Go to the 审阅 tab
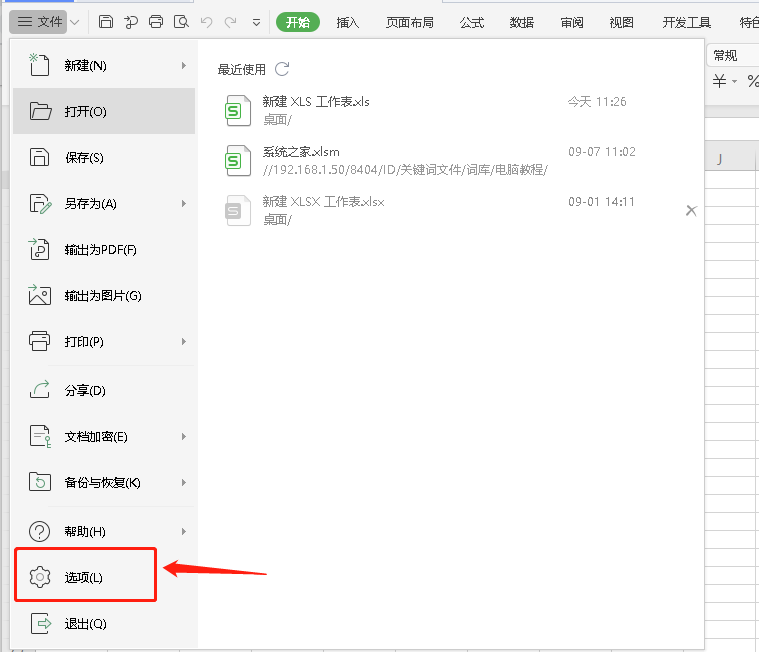 click(572, 22)
